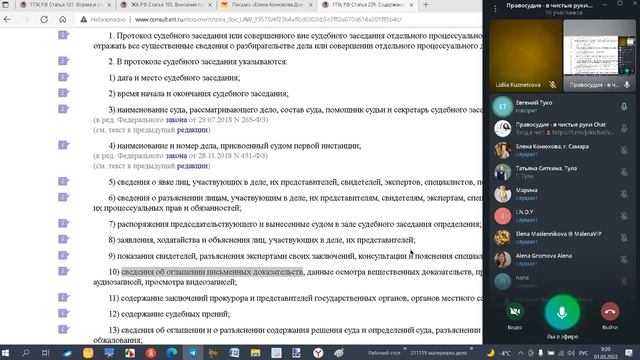Screen dimensions: 640x360
Task: Click bookmark icon beside item 4) наименование и номер дела
Action: 63,145
